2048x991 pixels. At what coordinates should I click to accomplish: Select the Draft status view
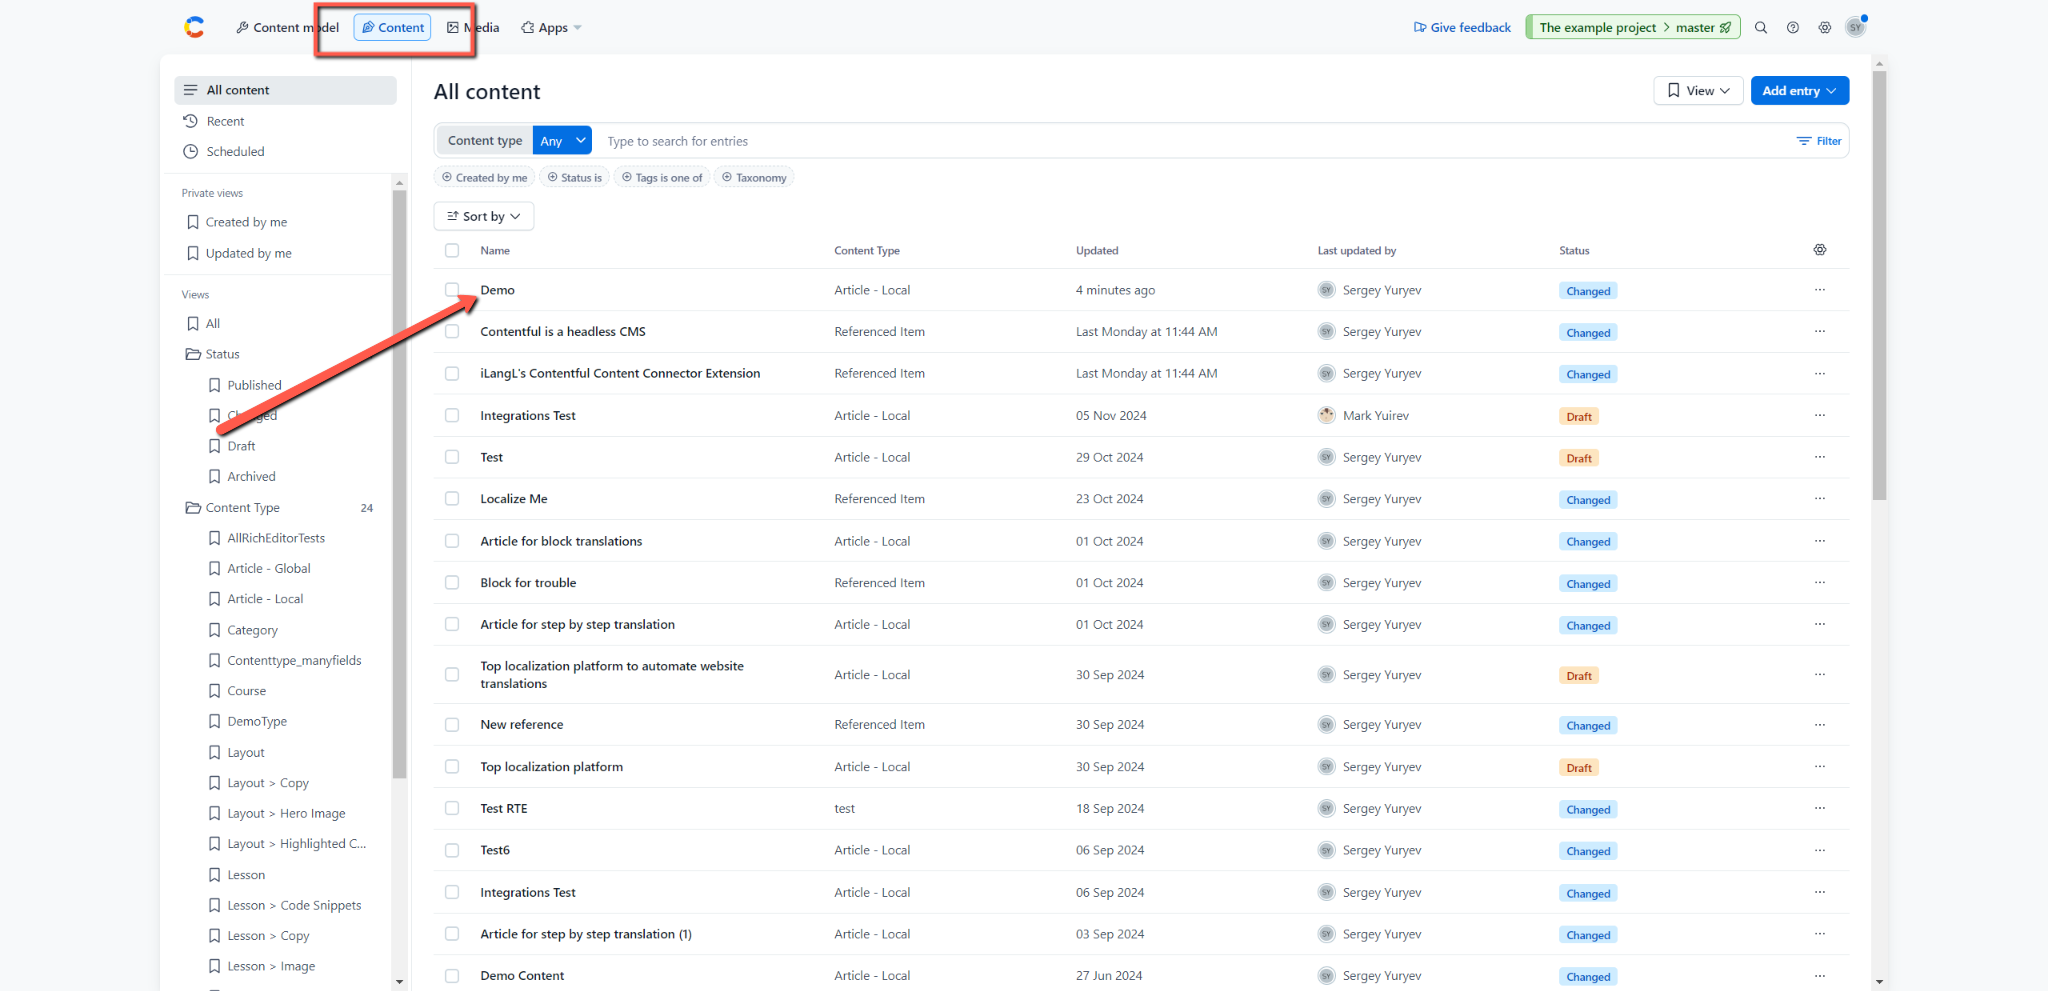[241, 446]
